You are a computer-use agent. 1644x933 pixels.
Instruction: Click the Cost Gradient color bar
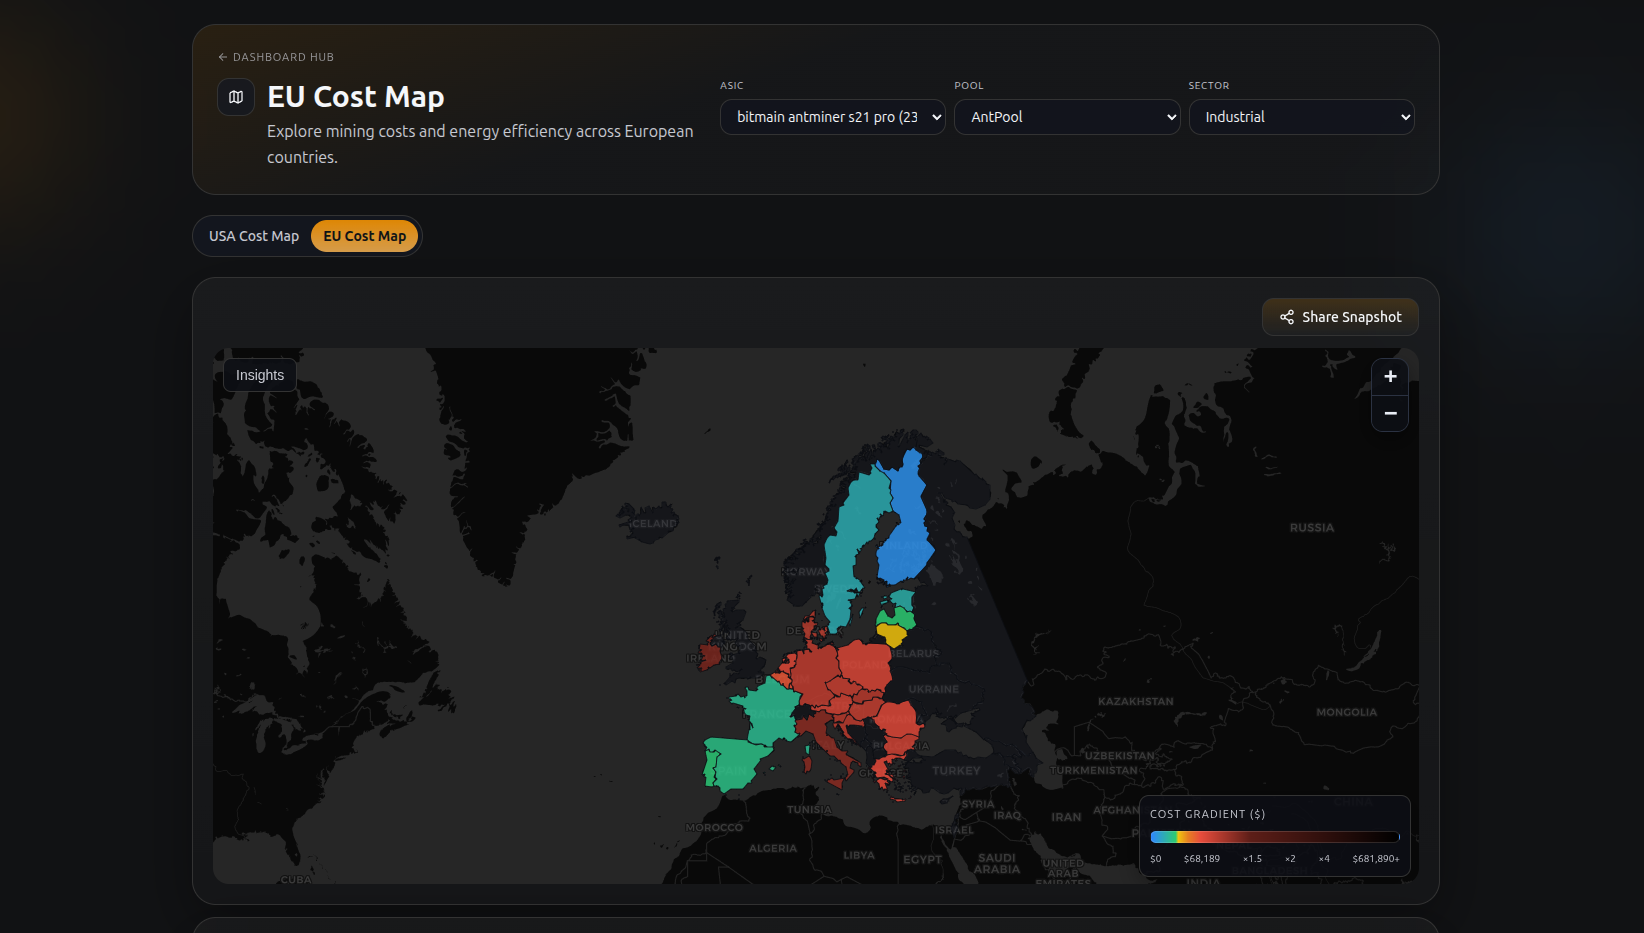coord(1275,837)
